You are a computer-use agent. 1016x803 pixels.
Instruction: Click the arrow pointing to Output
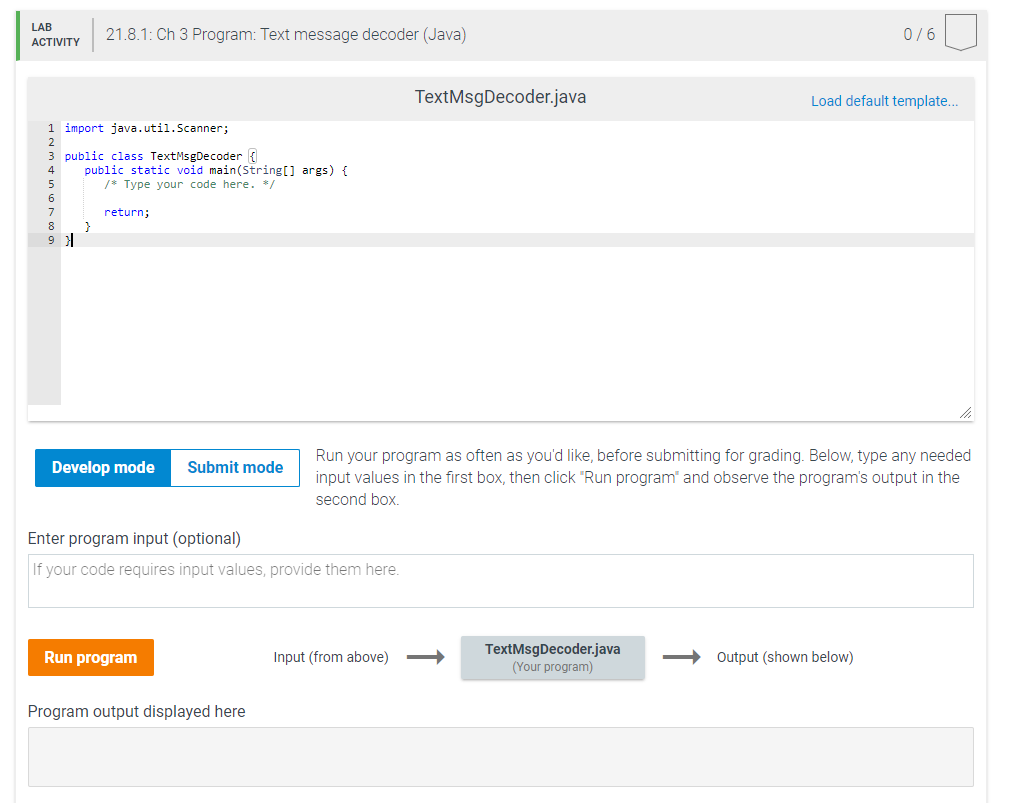coord(682,657)
